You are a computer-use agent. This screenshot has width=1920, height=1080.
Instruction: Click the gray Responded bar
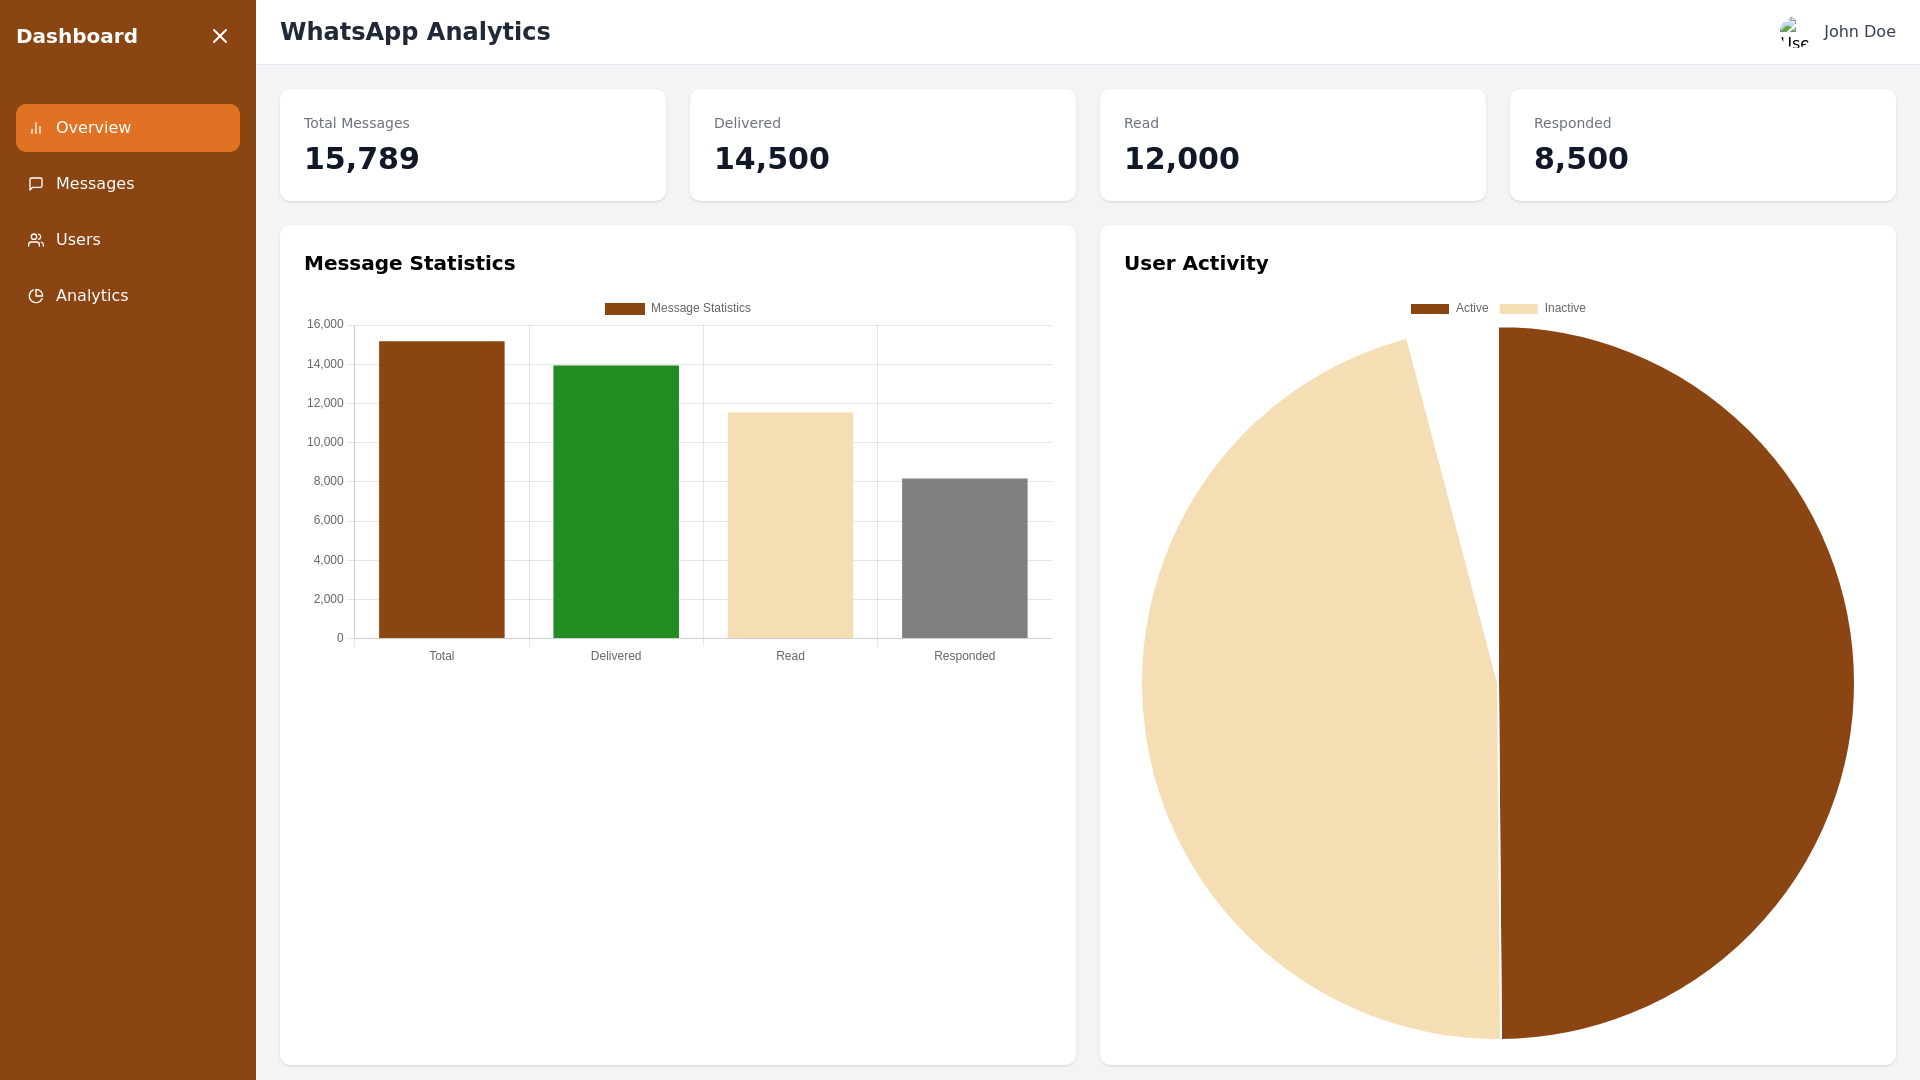tap(964, 558)
